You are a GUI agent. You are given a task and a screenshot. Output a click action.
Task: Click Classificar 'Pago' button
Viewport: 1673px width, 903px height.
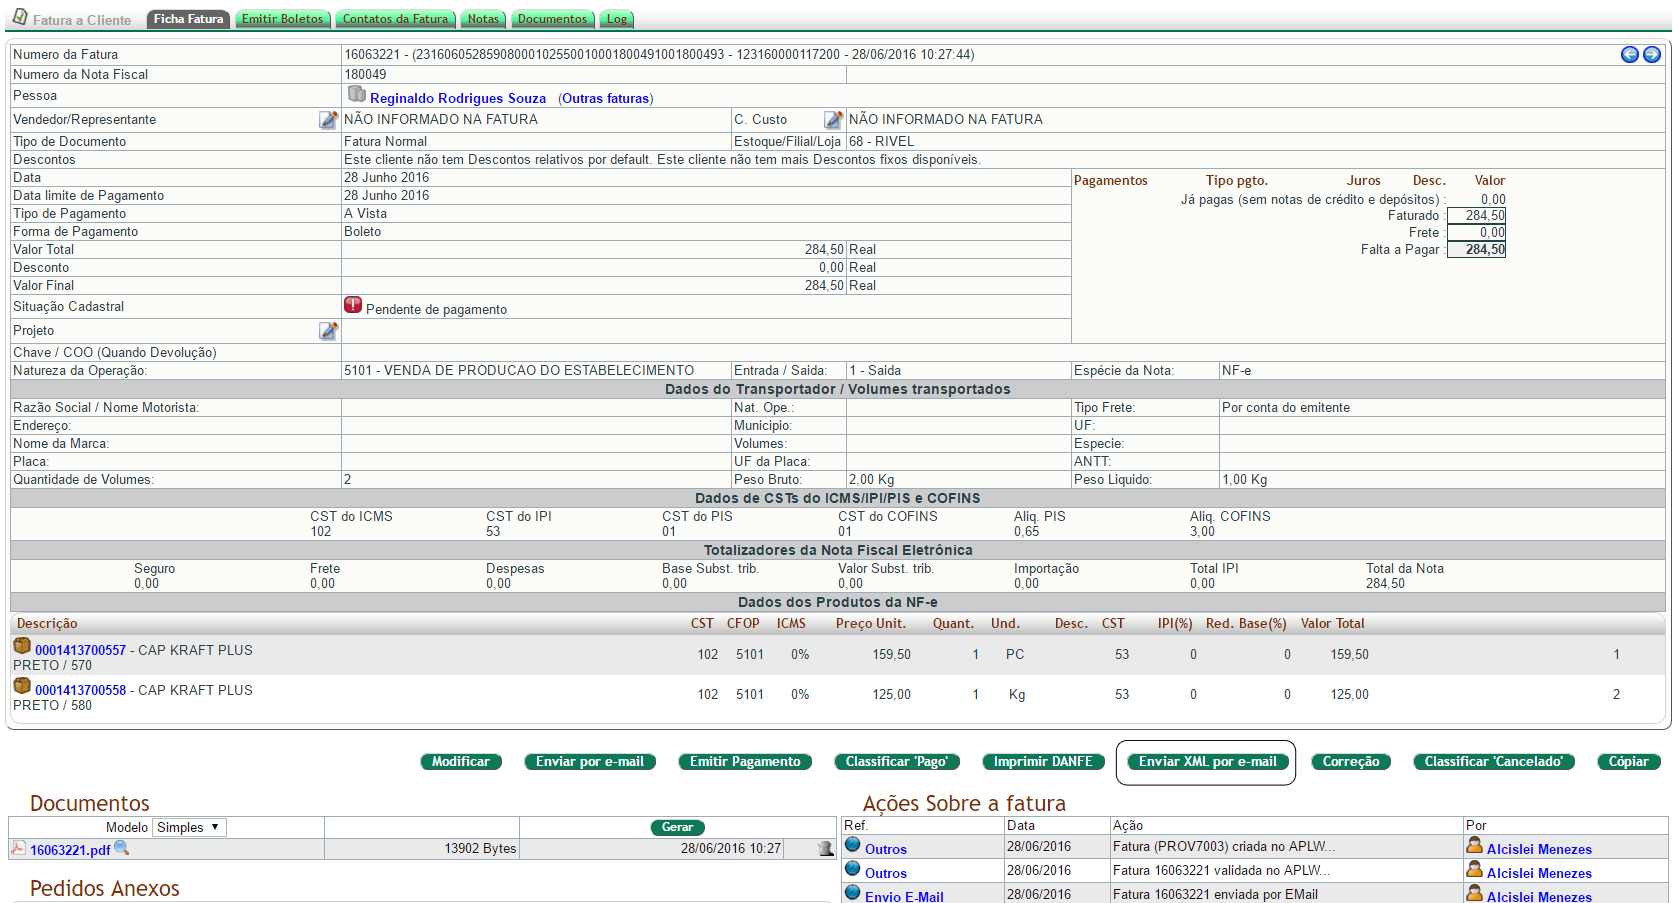[x=897, y=762]
